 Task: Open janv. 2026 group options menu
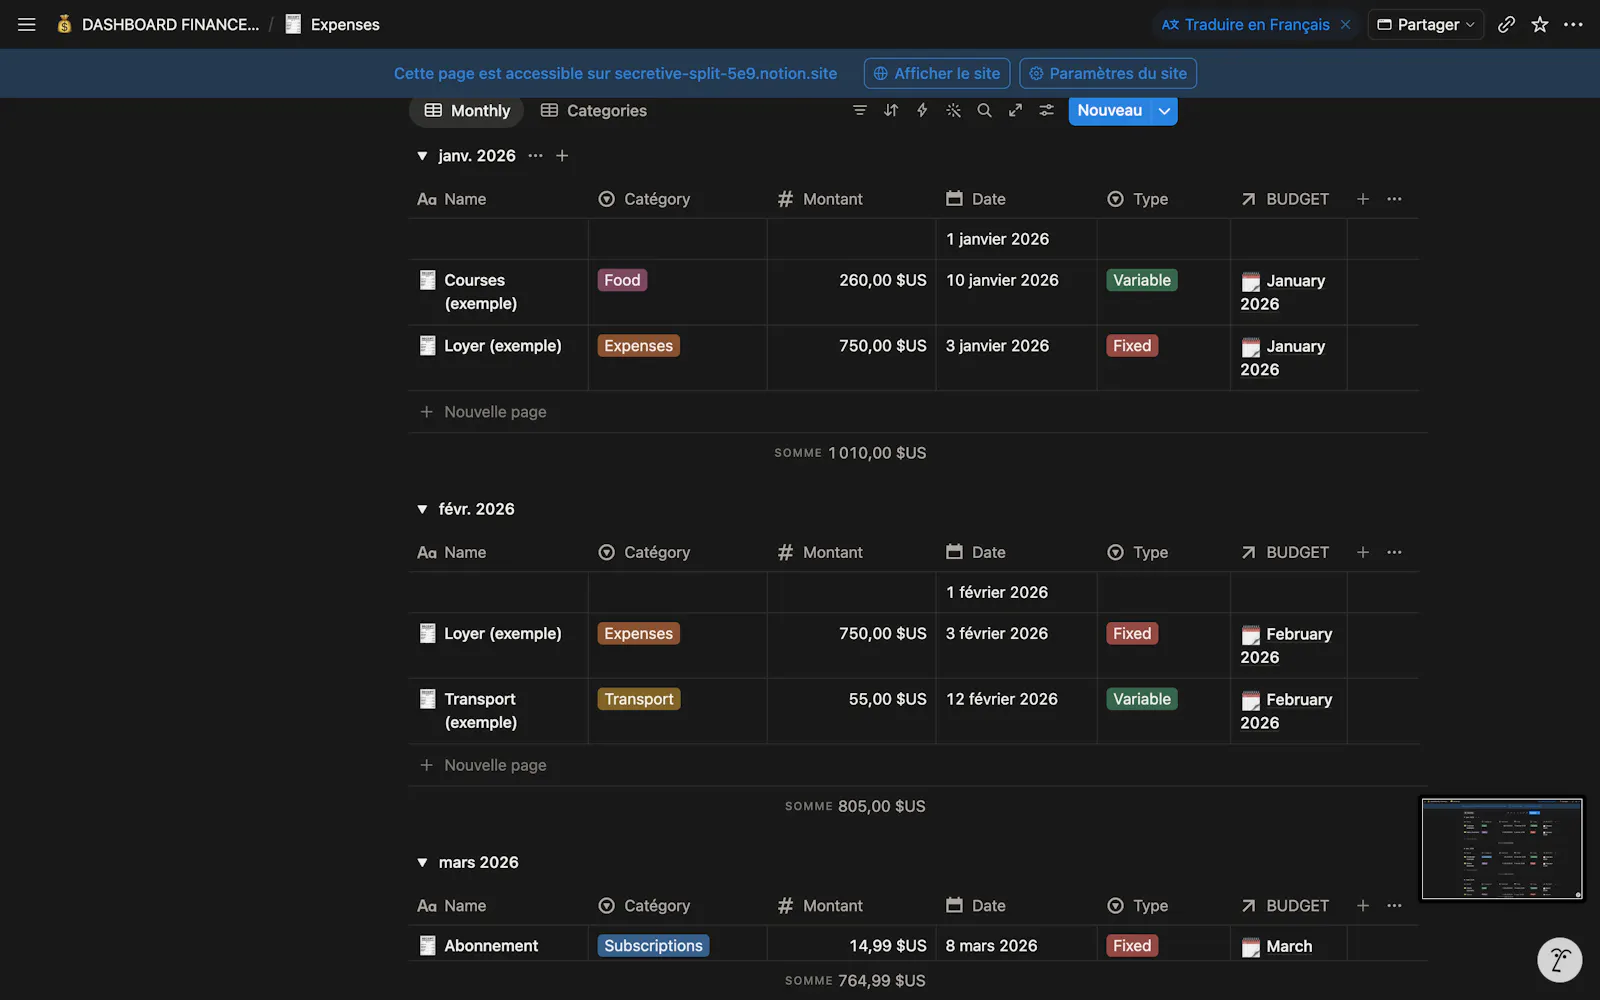[x=535, y=156]
